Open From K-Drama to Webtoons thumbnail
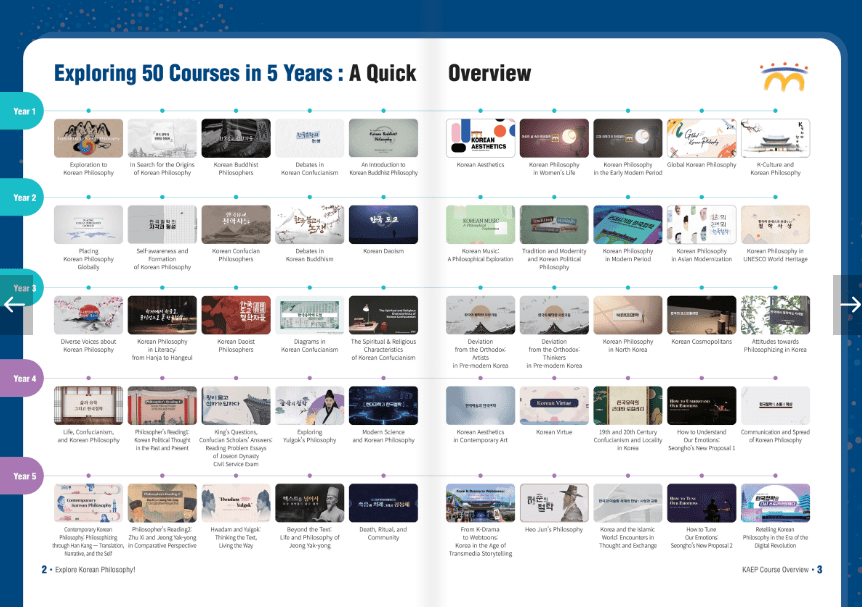 [480, 503]
